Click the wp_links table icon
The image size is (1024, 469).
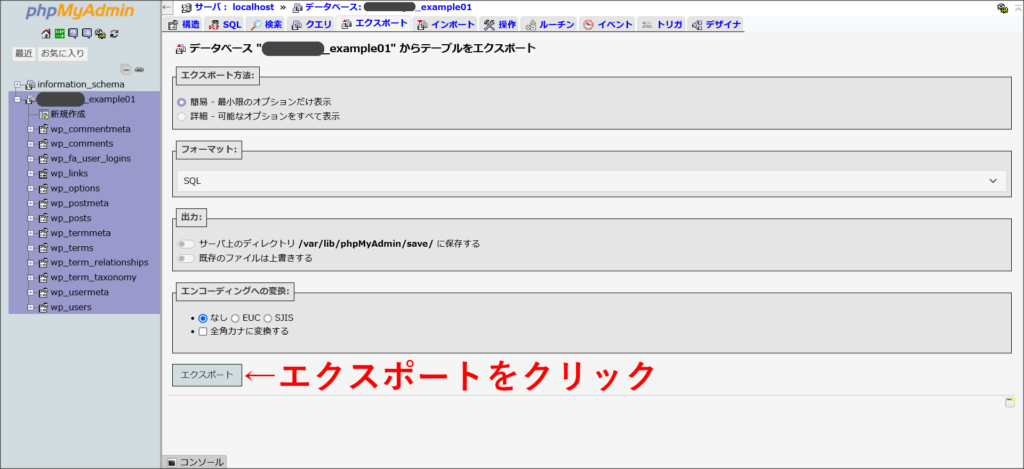click(x=44, y=174)
